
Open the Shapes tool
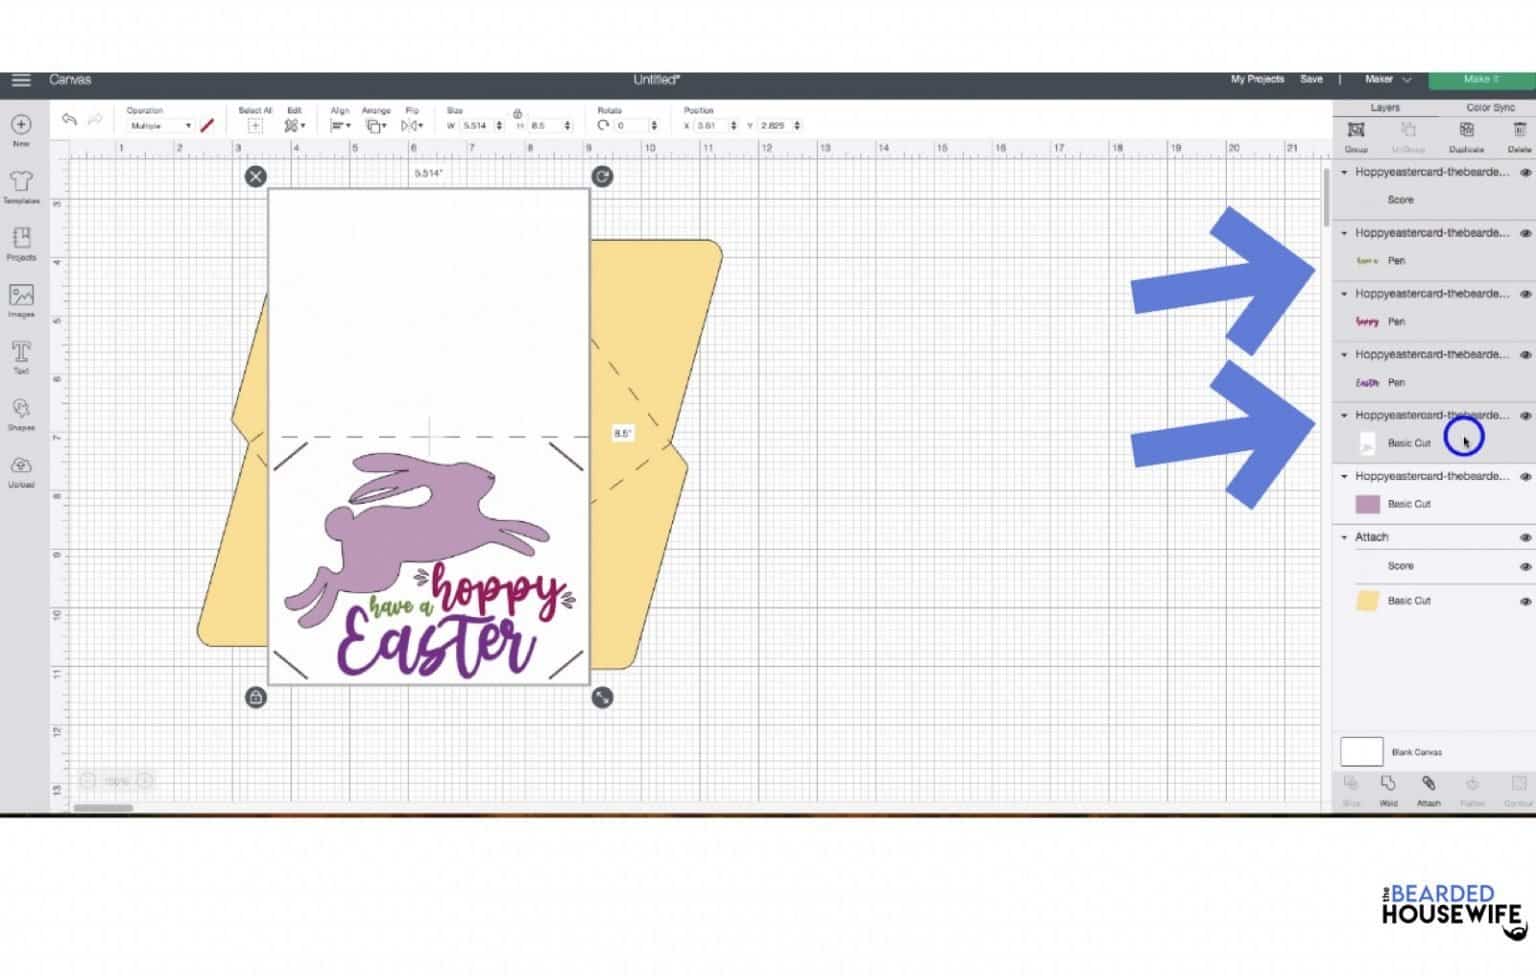click(21, 412)
